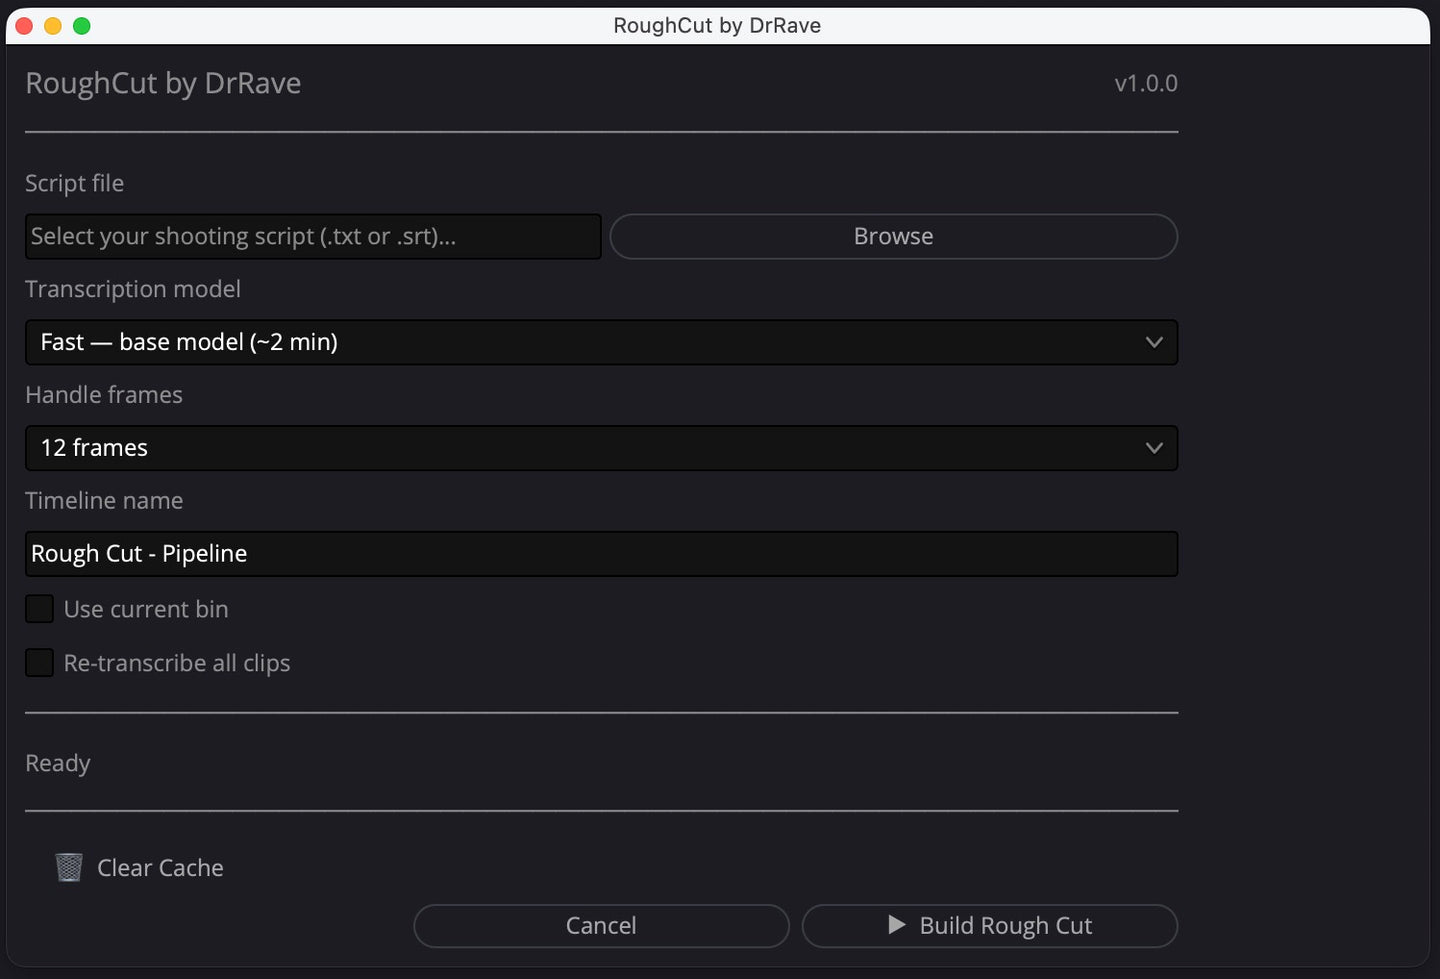Viewport: 1440px width, 979px height.
Task: Minimize the window using the yellow button
Action: [53, 26]
